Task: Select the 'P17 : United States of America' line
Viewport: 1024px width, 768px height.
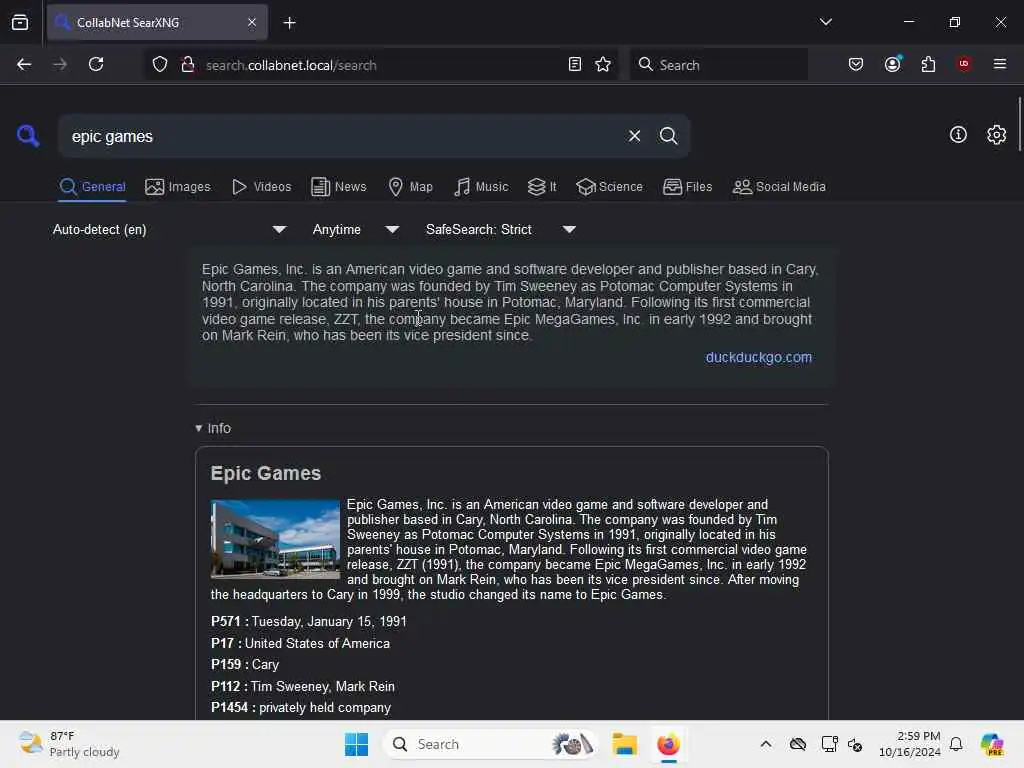Action: 300,643
